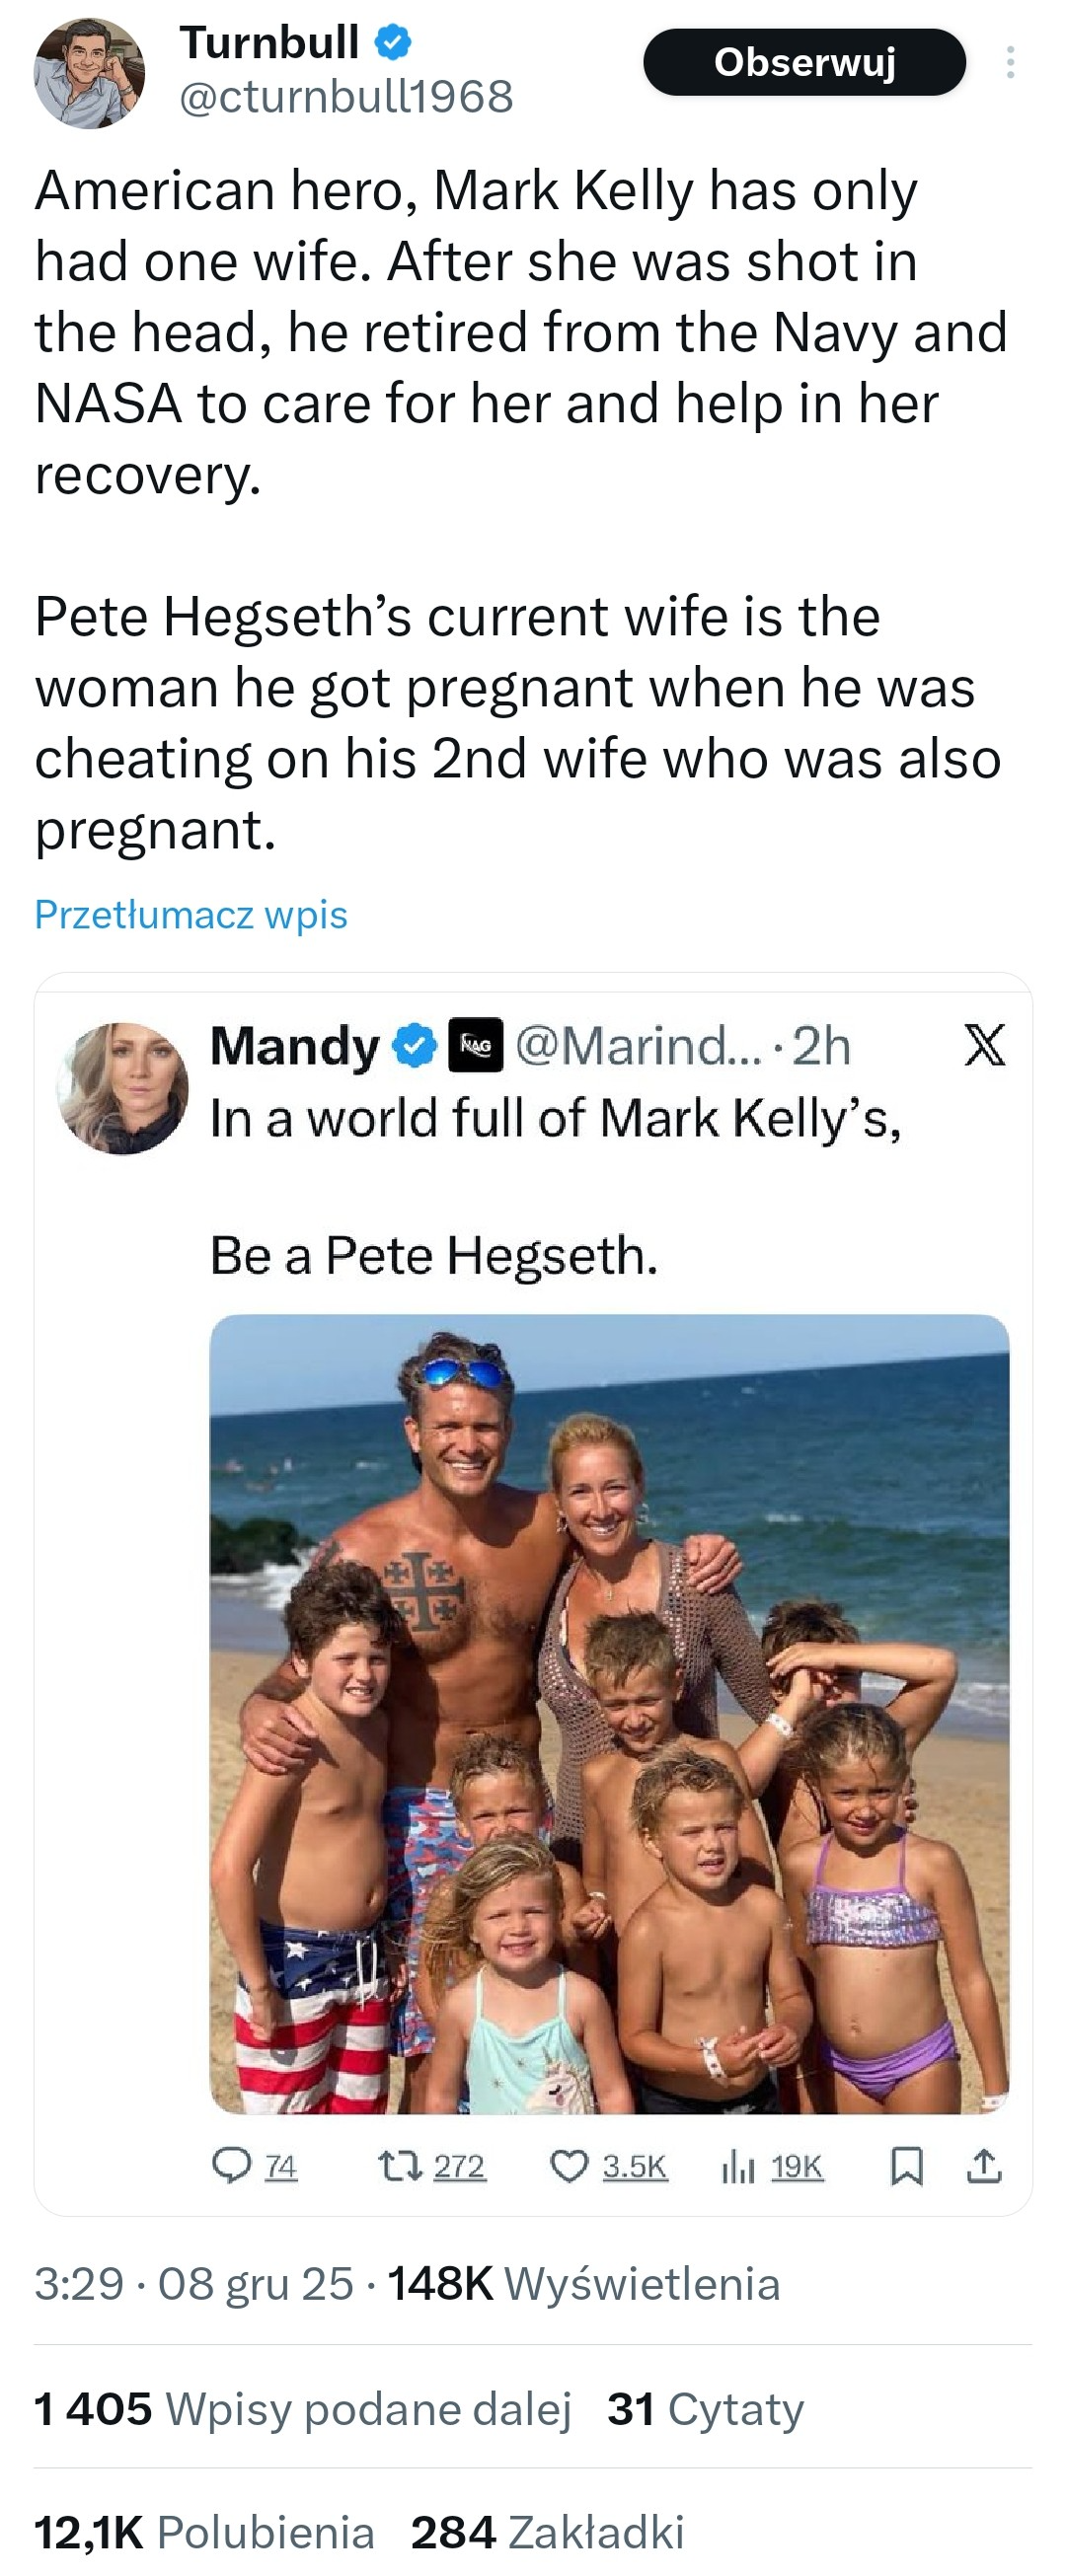Bookmark the quoted post
The height and width of the screenshot is (2576, 1066).
click(x=906, y=2166)
